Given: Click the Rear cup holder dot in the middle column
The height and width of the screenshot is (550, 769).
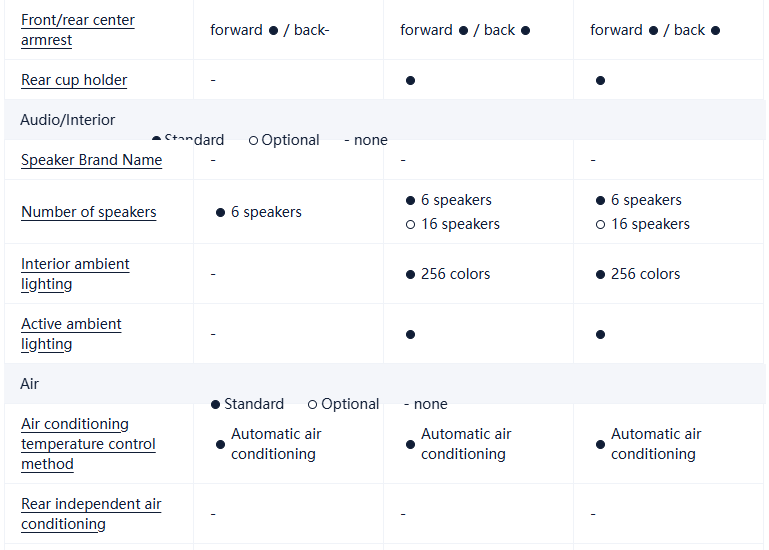Looking at the screenshot, I should click(411, 81).
